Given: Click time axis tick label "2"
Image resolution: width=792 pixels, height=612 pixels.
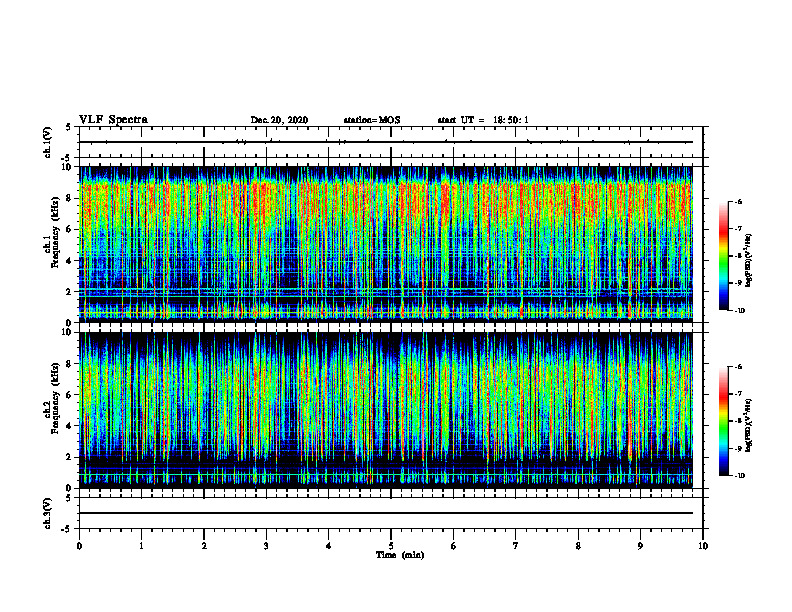Looking at the screenshot, I should [204, 546].
